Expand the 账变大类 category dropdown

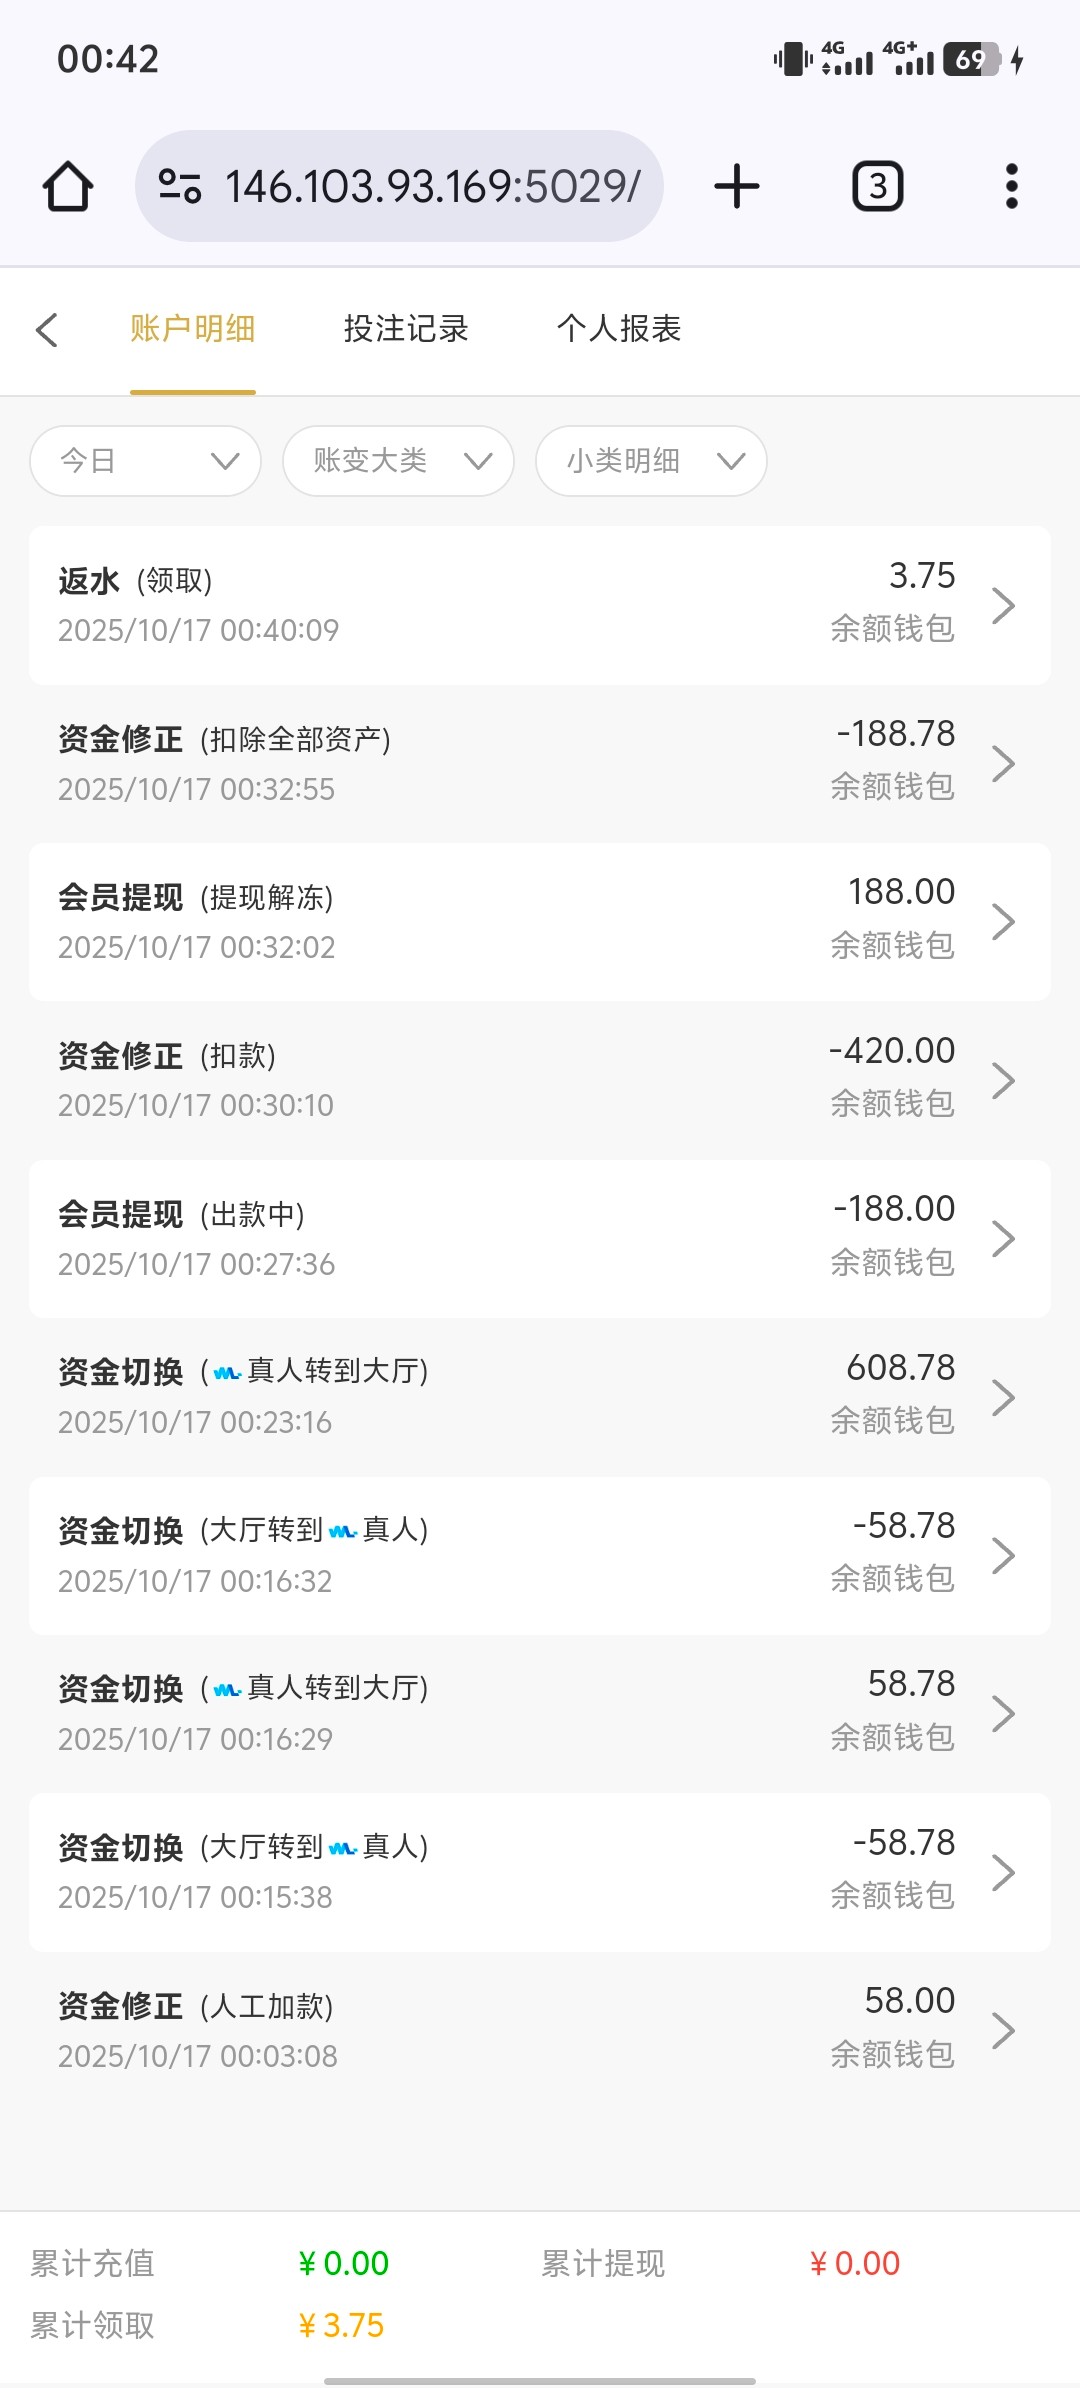click(x=399, y=461)
